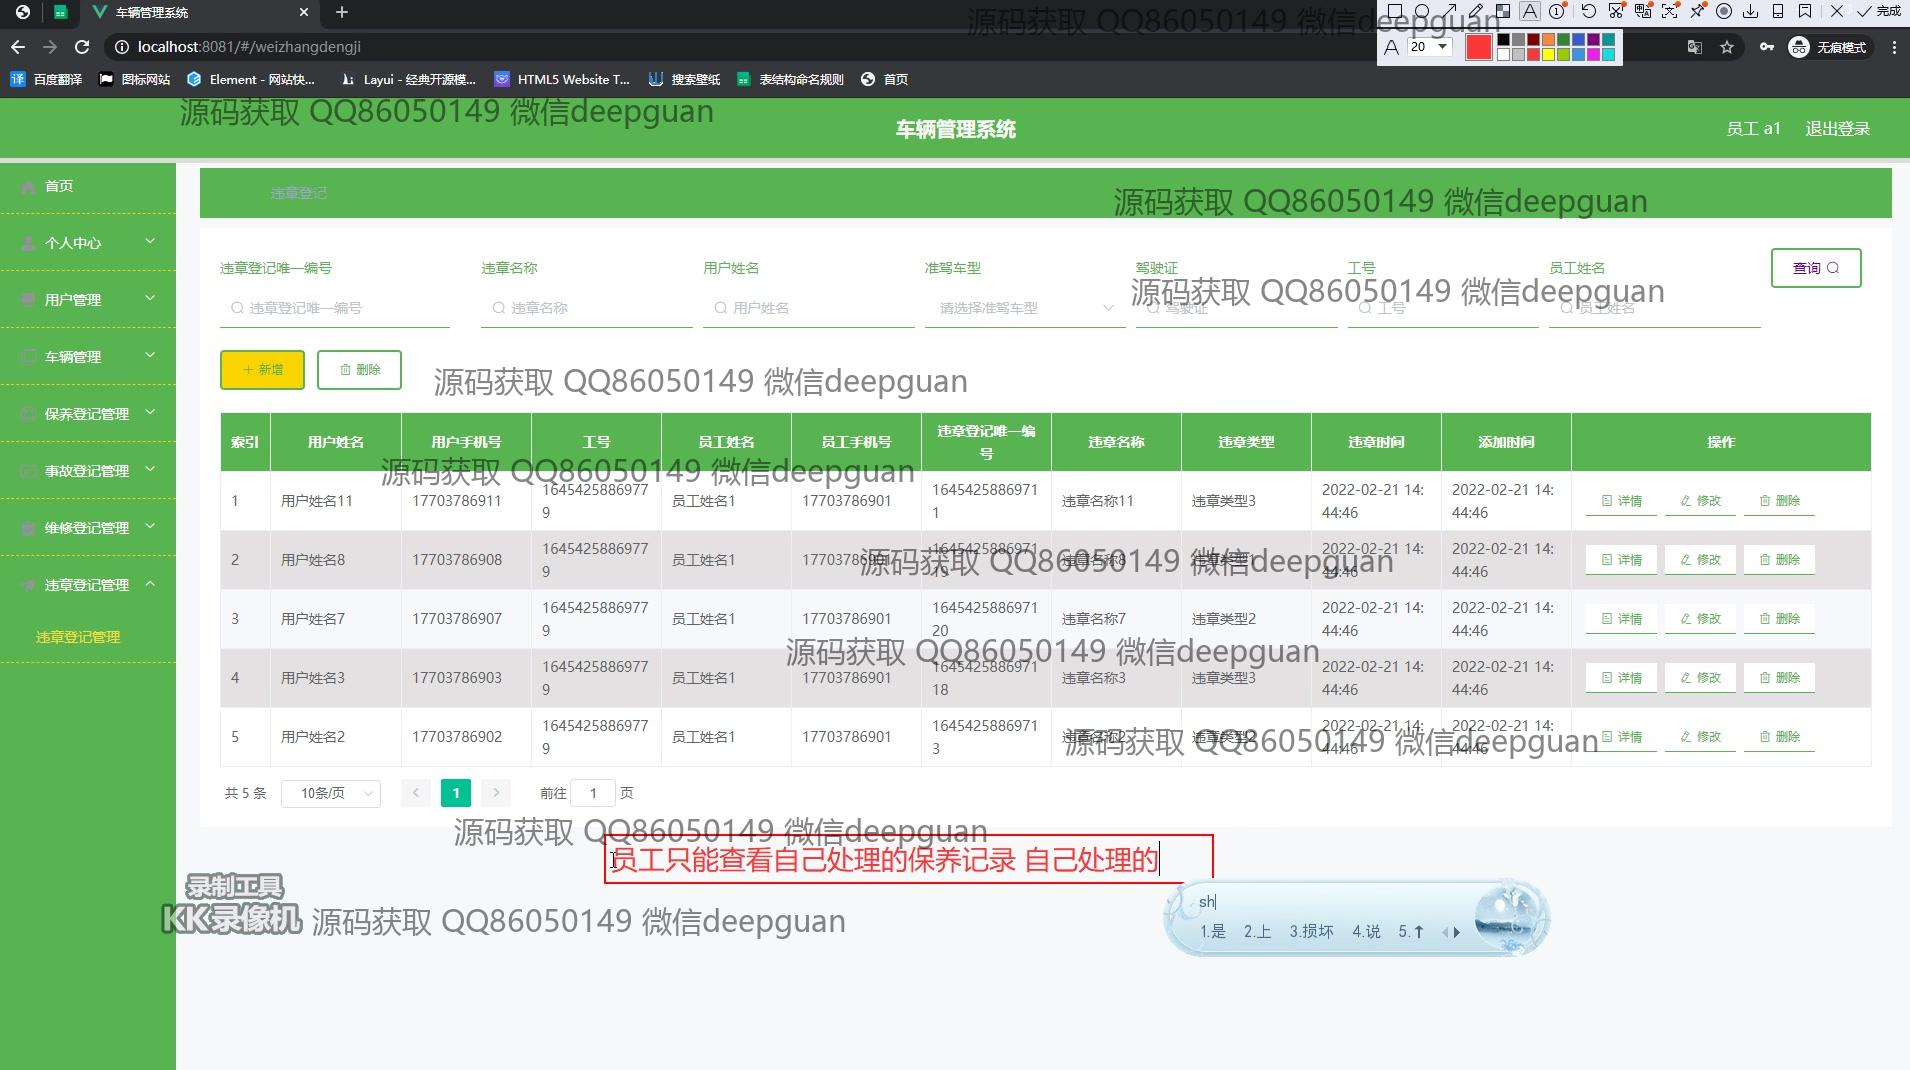The height and width of the screenshot is (1070, 1910).
Task: Select the mosaic blur tool
Action: pyautogui.click(x=1503, y=12)
